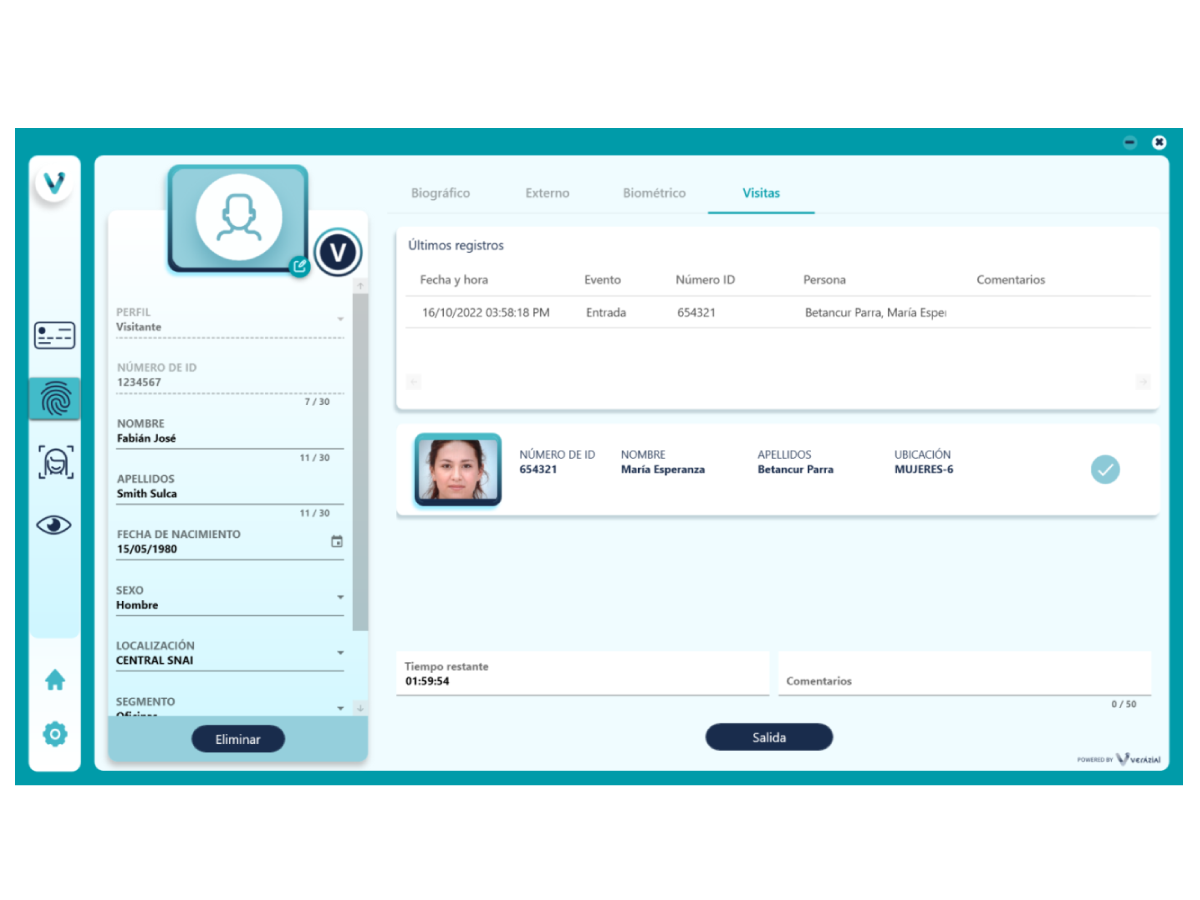Expand the Perfil dropdown
This screenshot has height=900, width=1200.
coord(340,320)
